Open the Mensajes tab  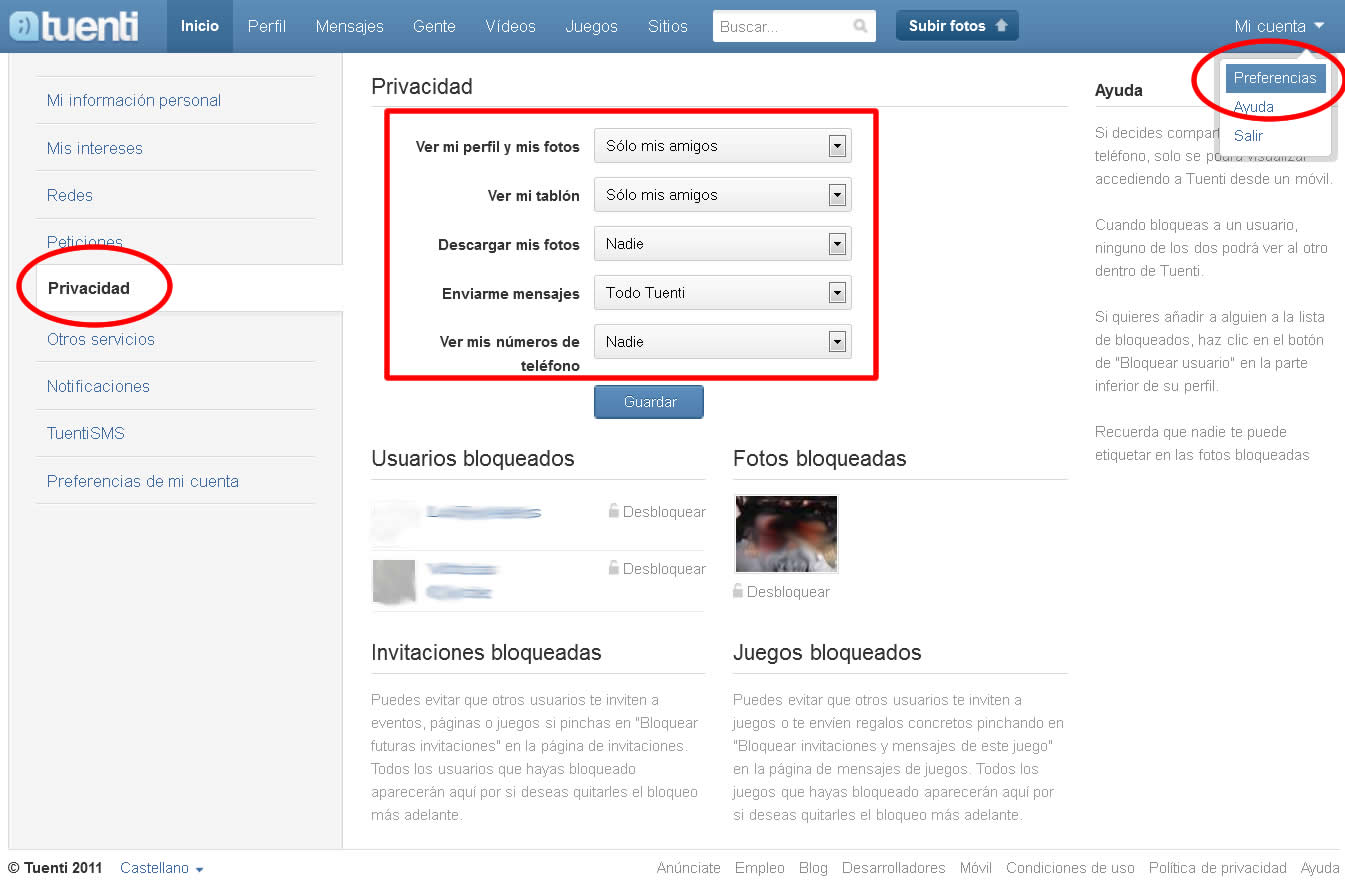tap(350, 26)
